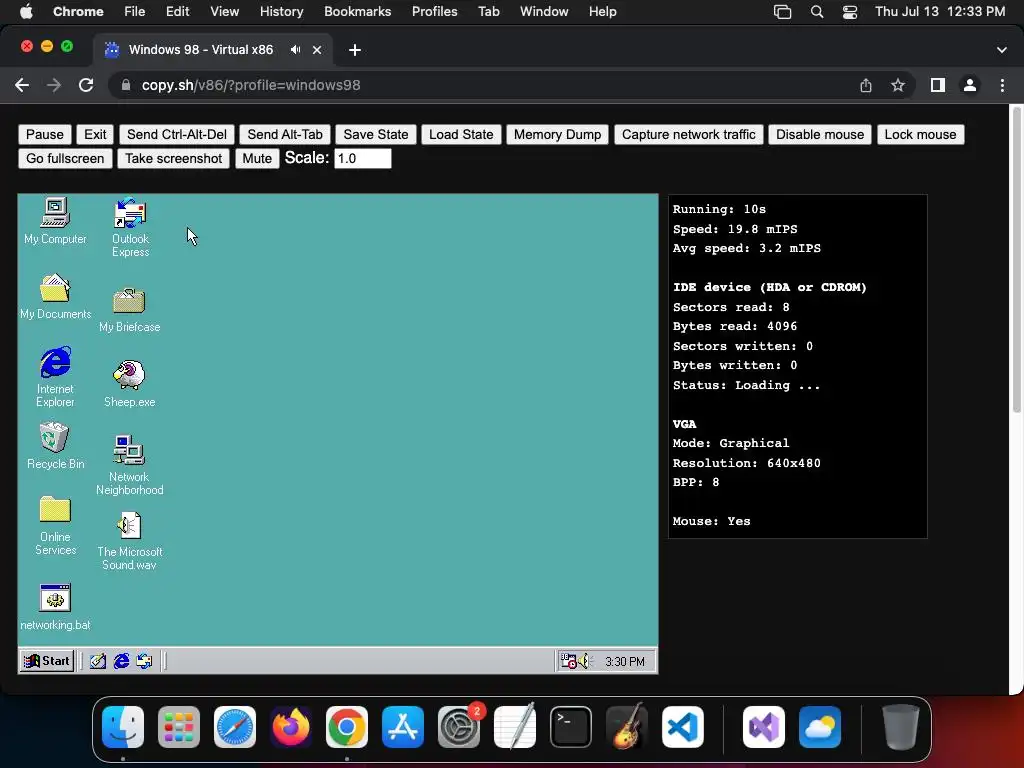
Task: Open Launchpad from the Dock
Action: (179, 727)
